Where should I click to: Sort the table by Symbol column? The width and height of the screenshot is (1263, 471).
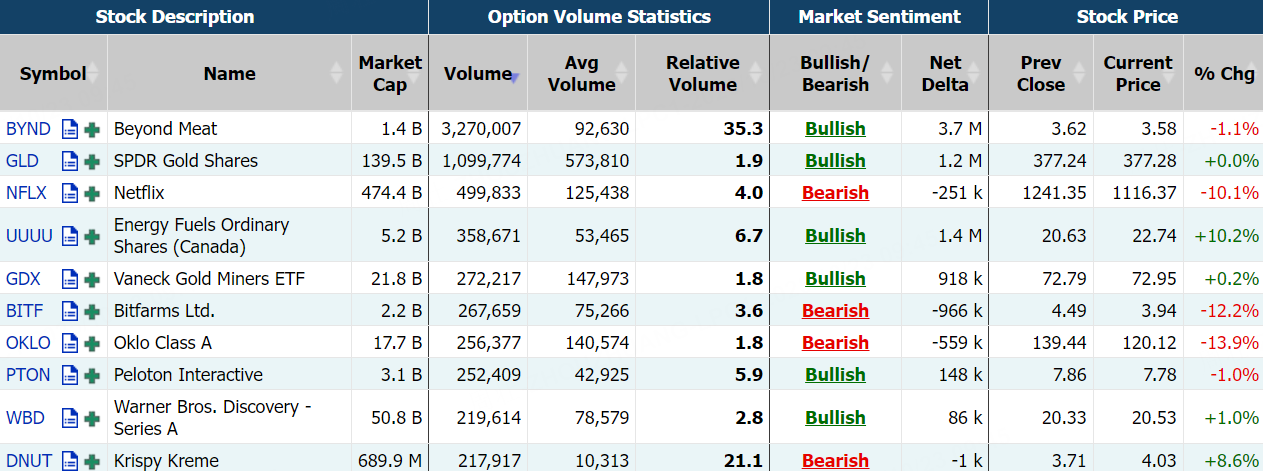tap(53, 73)
